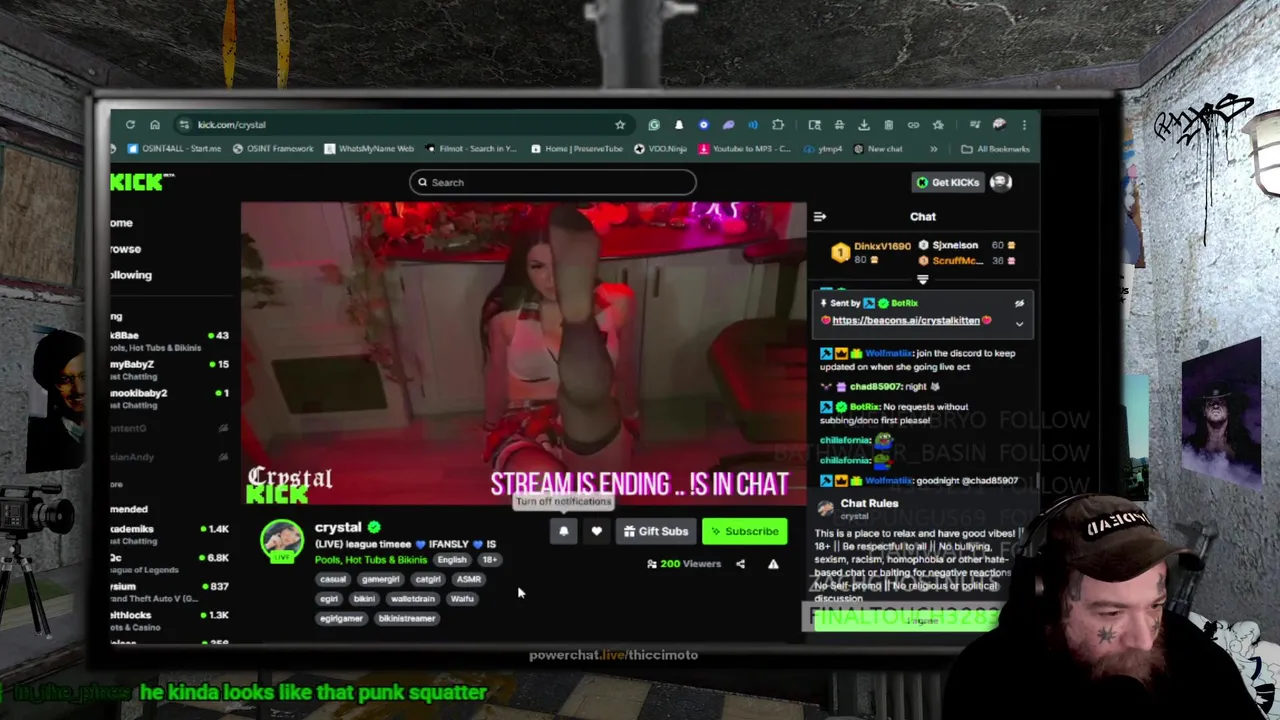Screen dimensions: 1280x720
Task: Open the sidebar channel with 15 viewers
Action: 170,370
